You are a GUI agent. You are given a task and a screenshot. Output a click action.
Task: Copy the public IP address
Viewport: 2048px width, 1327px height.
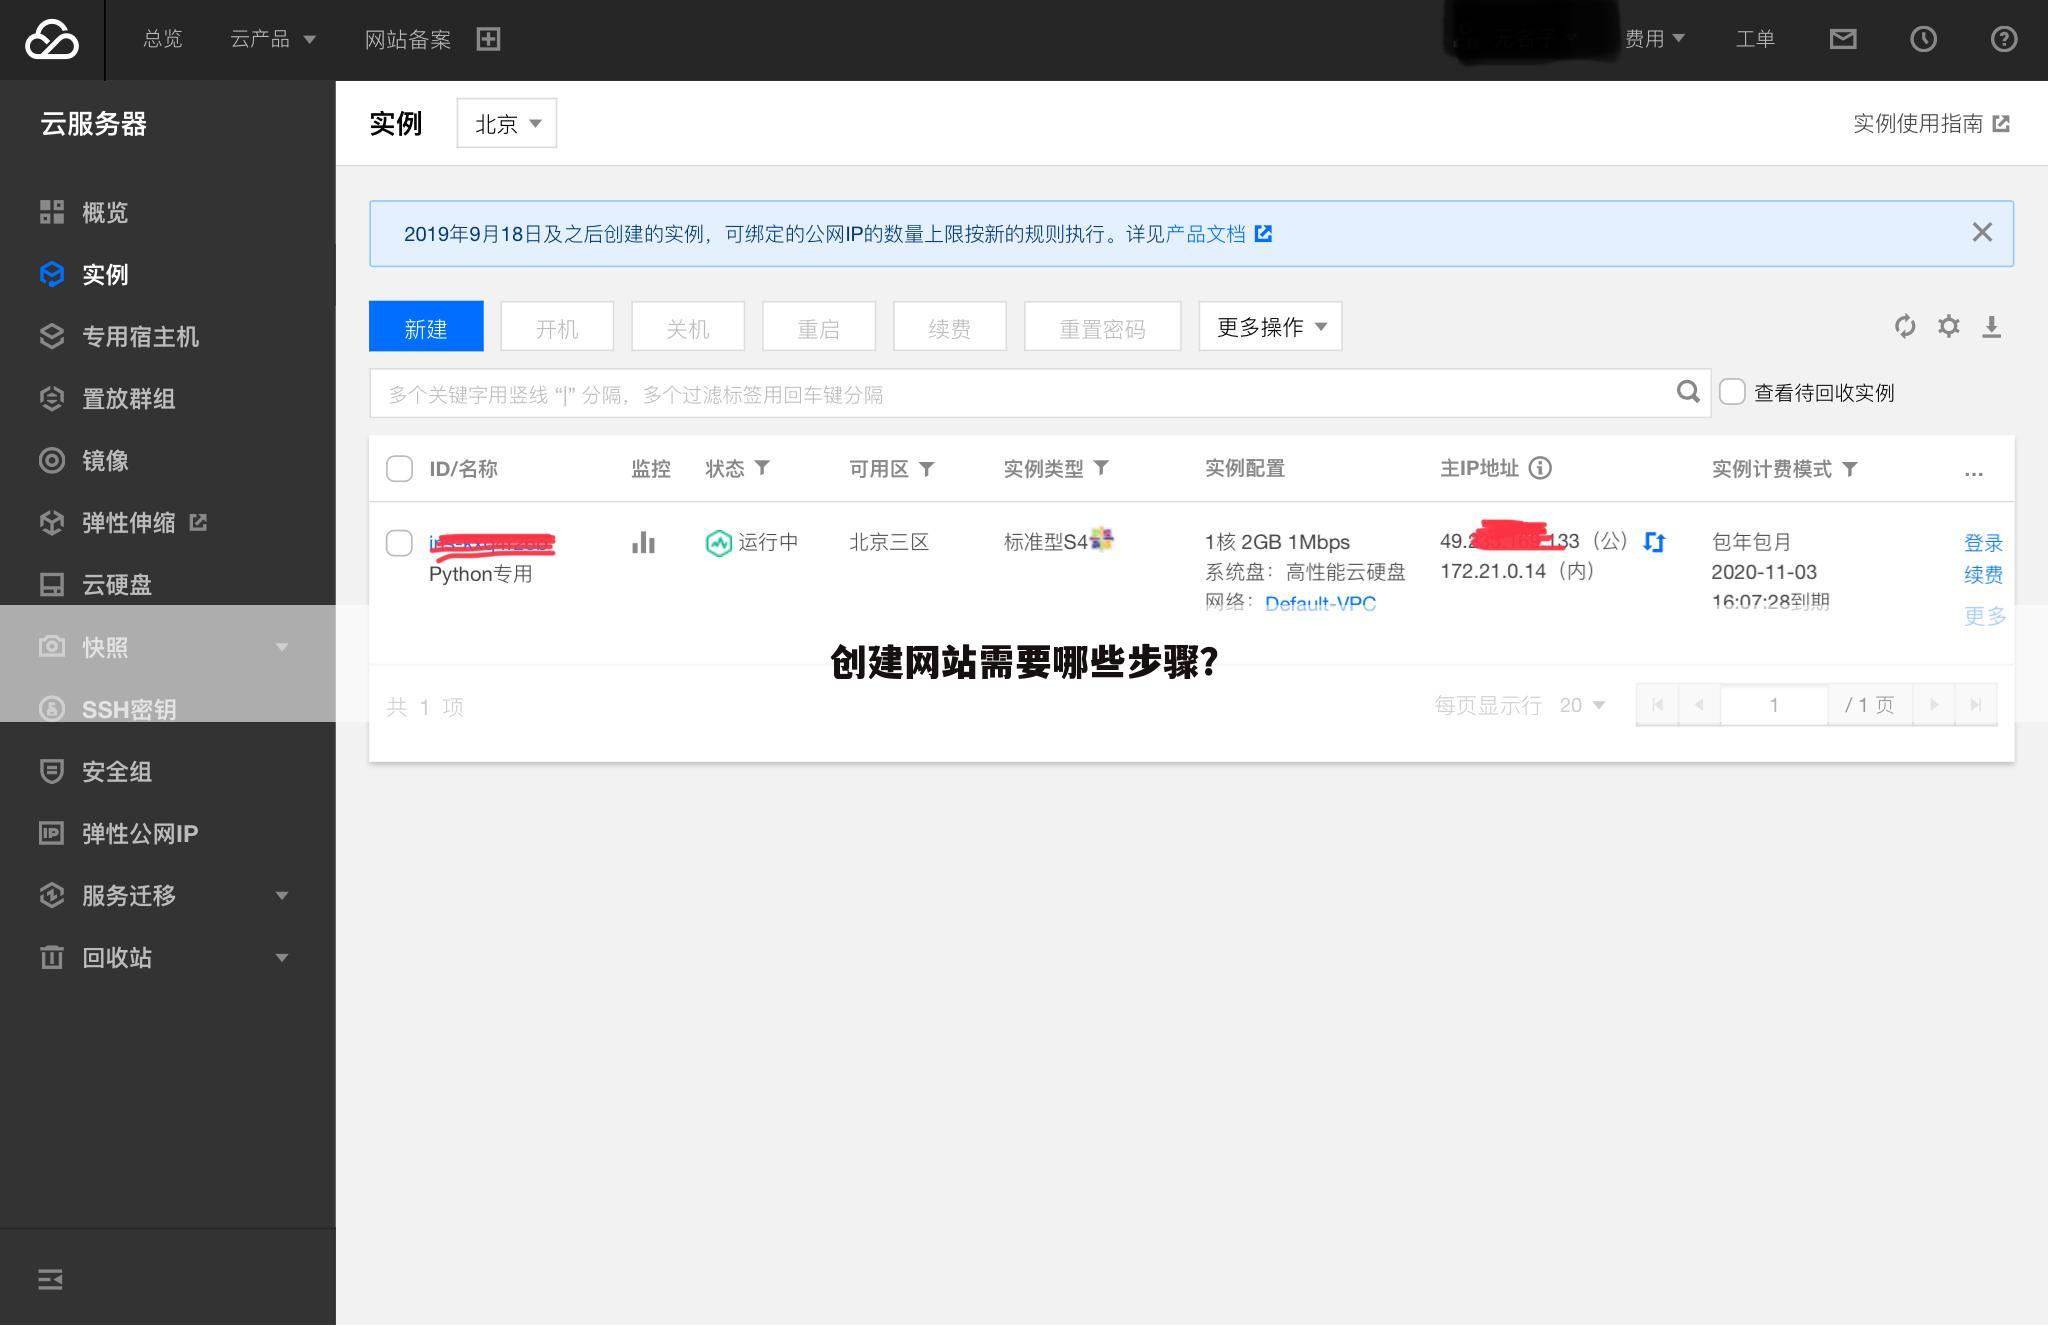[1655, 542]
